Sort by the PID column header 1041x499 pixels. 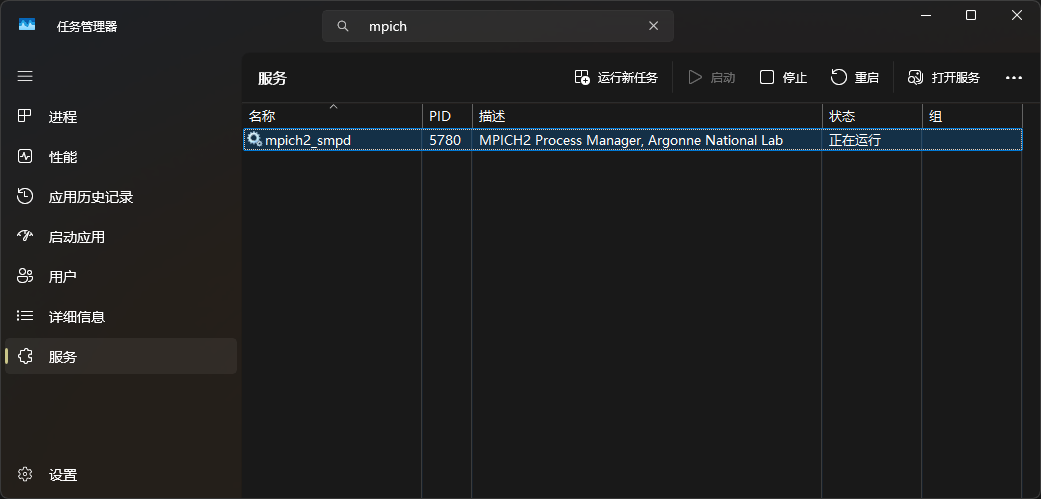tap(447, 116)
